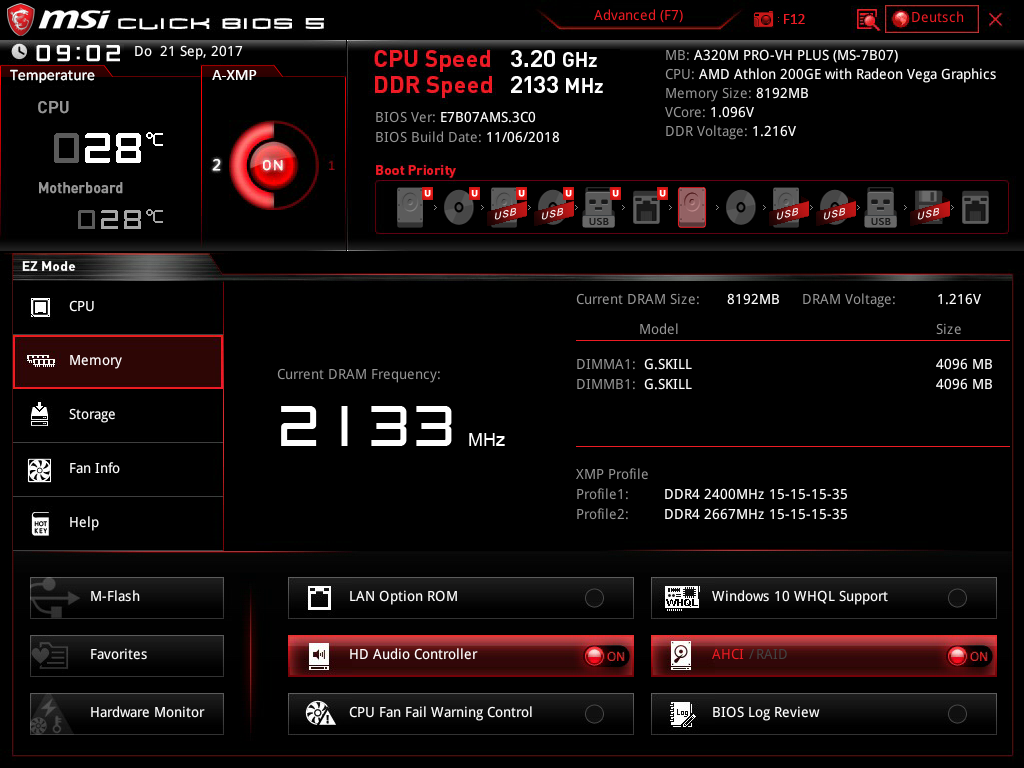Open the Hardware Monitor
This screenshot has width=1024, height=768.
[x=127, y=714]
